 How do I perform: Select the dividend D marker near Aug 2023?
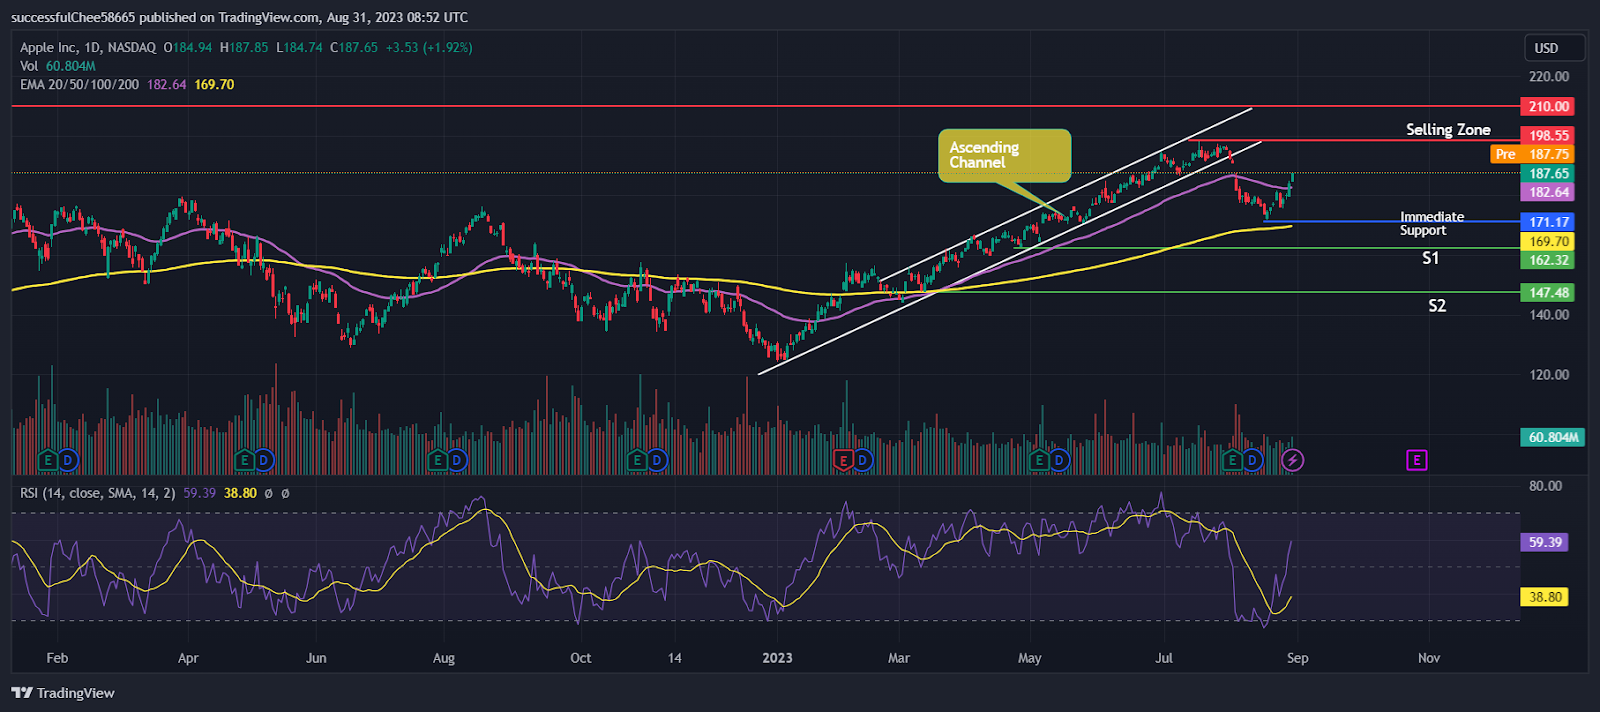(1252, 460)
